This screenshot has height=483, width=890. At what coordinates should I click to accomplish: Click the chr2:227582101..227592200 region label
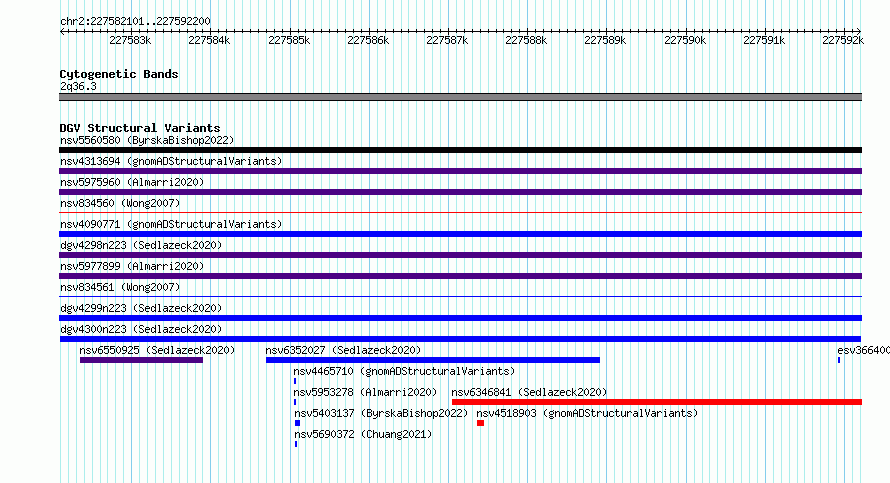click(135, 21)
